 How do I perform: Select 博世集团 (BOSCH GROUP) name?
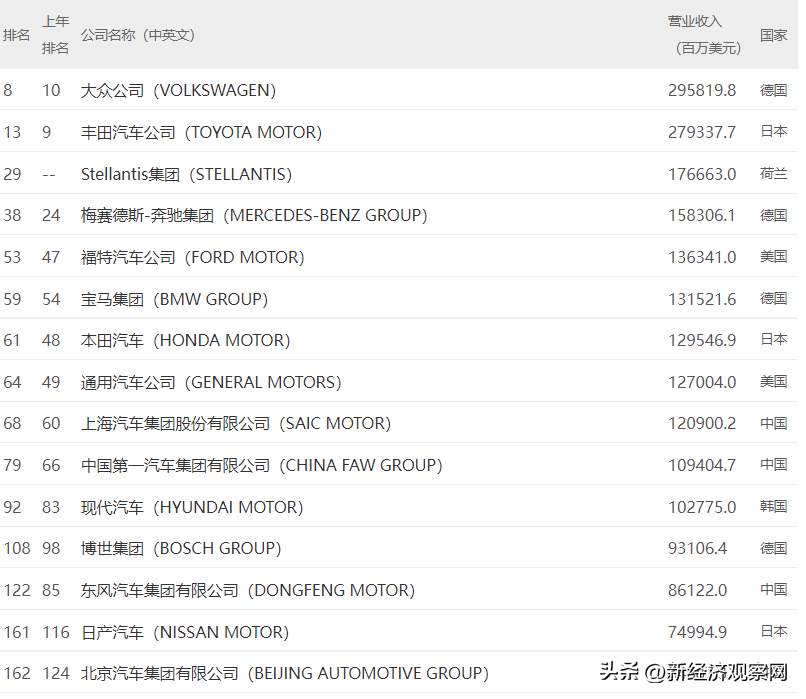181,548
